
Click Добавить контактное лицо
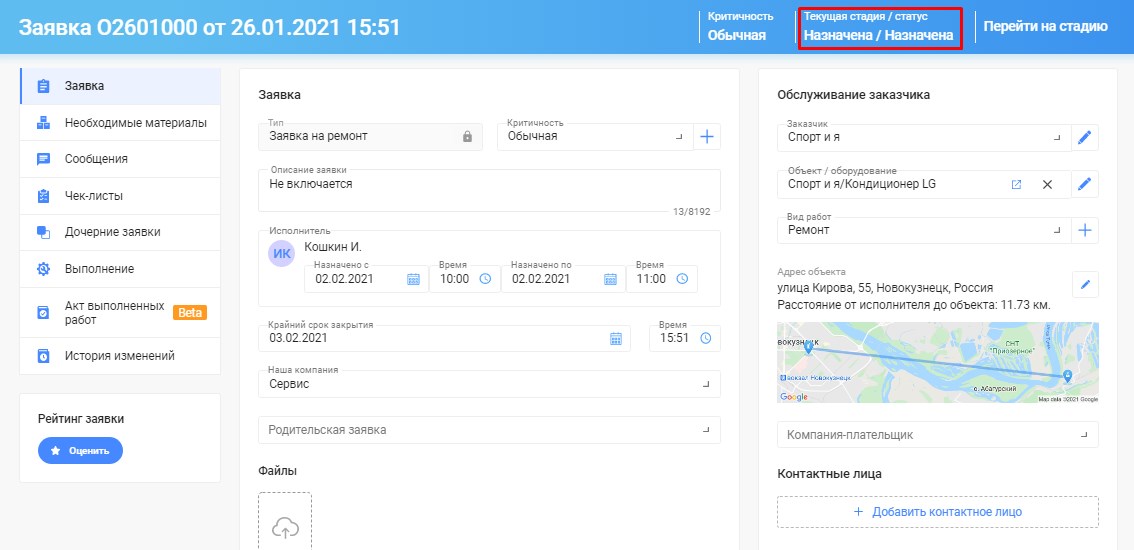point(937,512)
